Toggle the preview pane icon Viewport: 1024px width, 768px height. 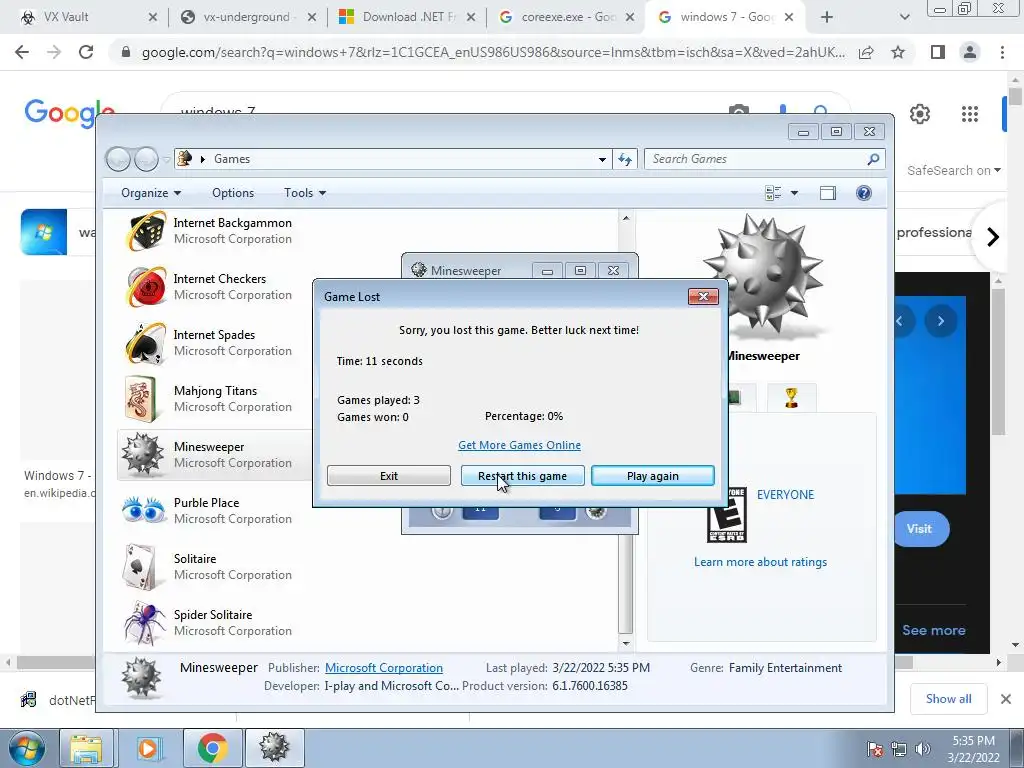(827, 193)
